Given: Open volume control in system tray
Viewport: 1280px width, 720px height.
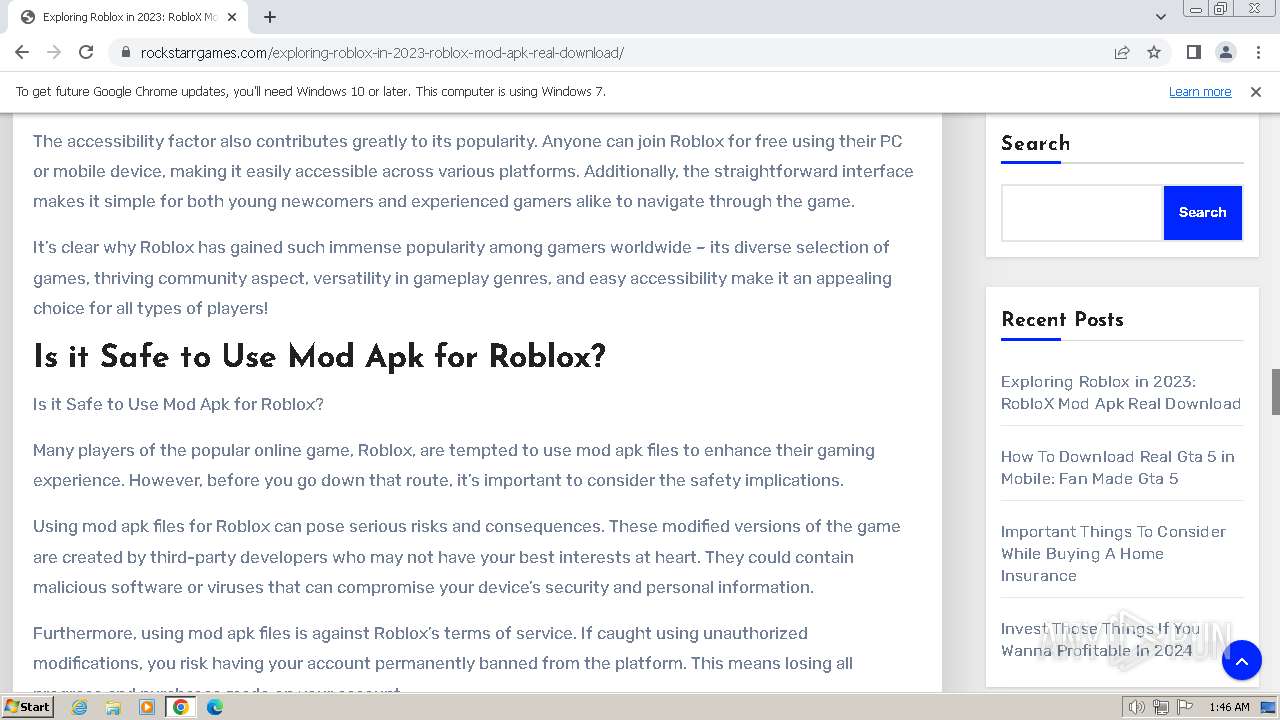Looking at the screenshot, I should coord(1137,707).
